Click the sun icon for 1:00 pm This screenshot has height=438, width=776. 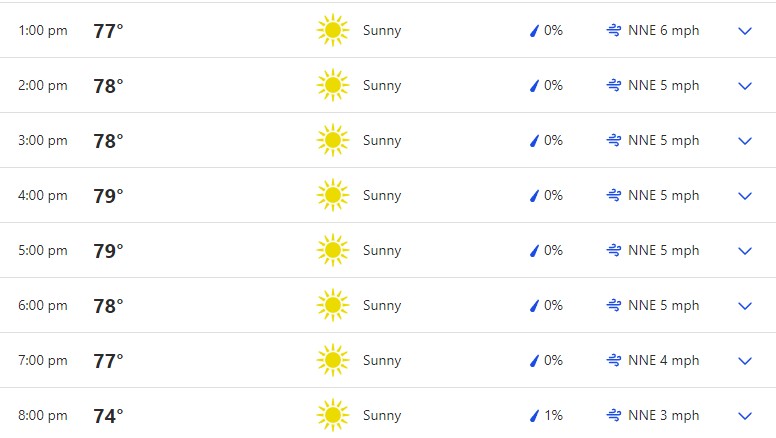pyautogui.click(x=332, y=30)
